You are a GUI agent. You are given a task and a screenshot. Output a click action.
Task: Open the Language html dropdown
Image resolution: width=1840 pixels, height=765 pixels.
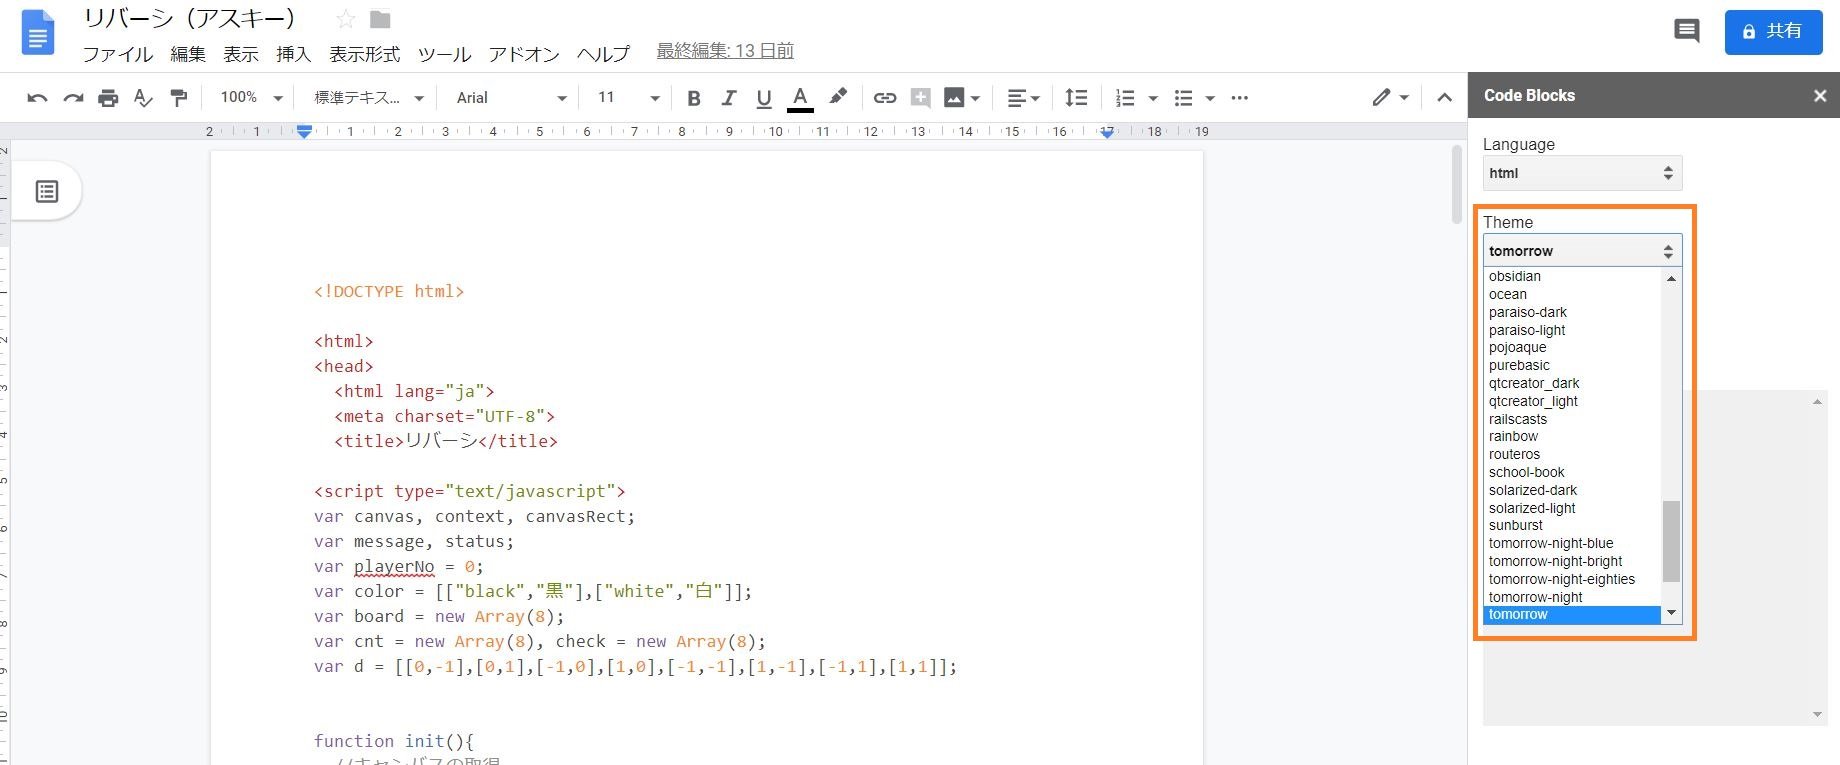pos(1582,173)
